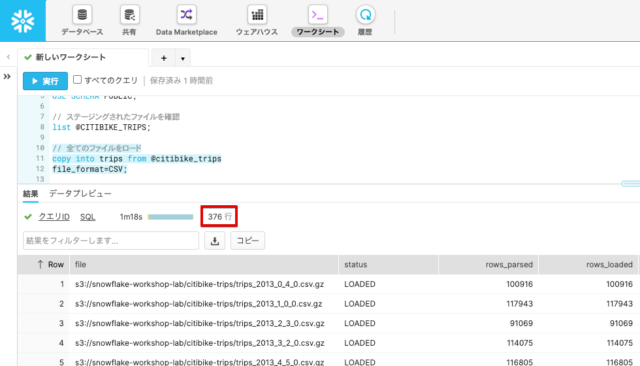The width and height of the screenshot is (640, 366).
Task: Click the editor horizontal scrollbar handle
Action: coord(631,184)
